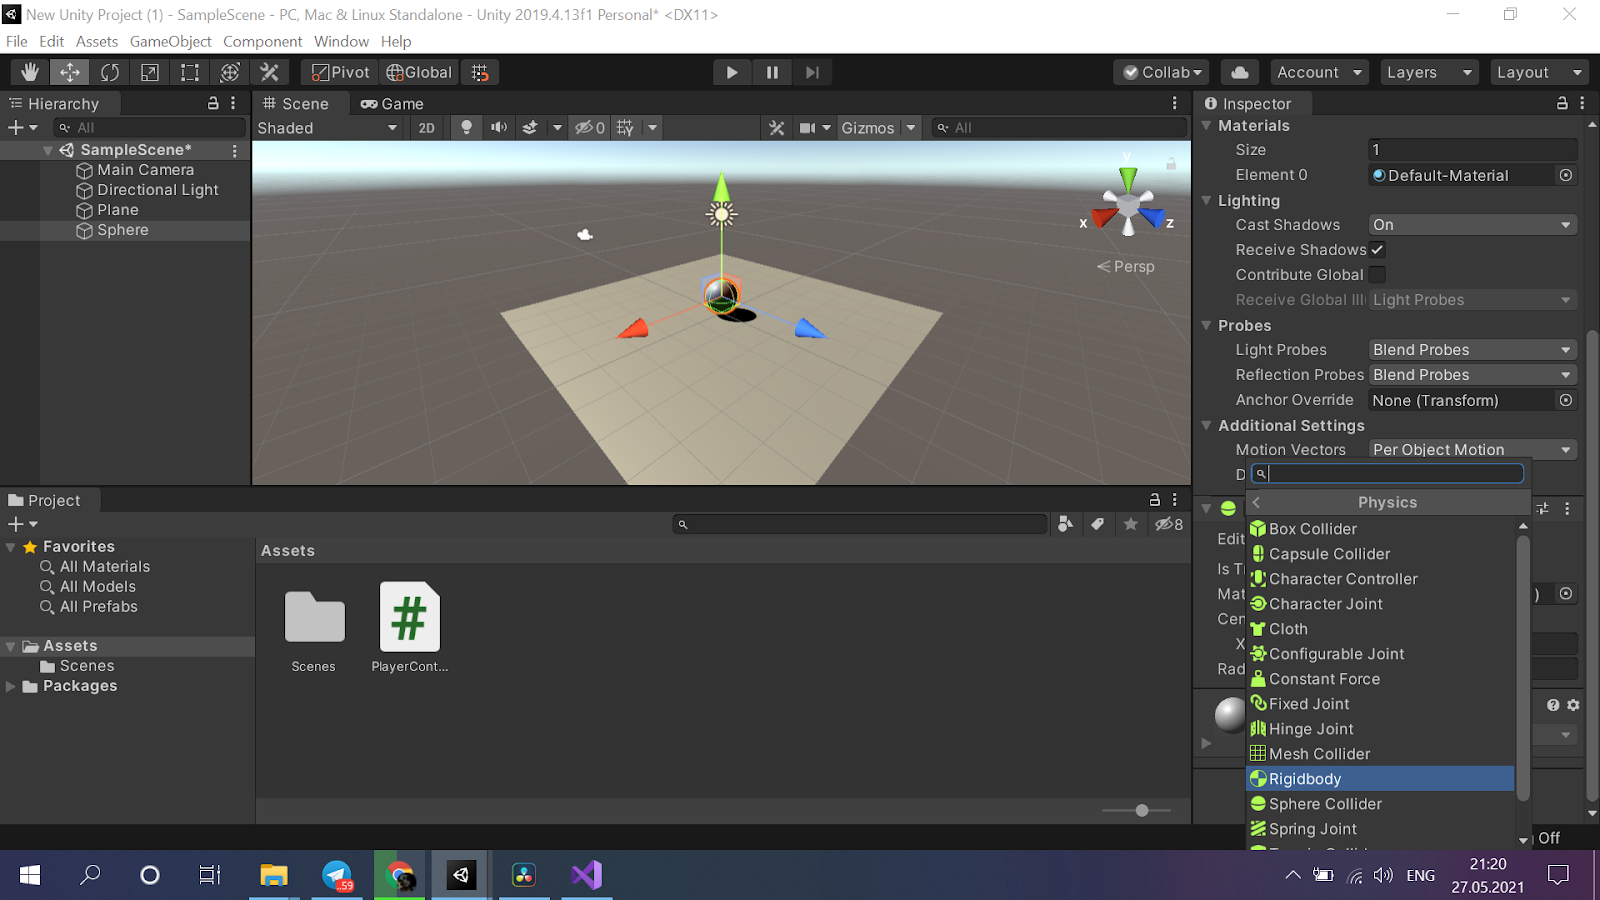Click the Pause button
The width and height of the screenshot is (1600, 900).
coord(772,72)
